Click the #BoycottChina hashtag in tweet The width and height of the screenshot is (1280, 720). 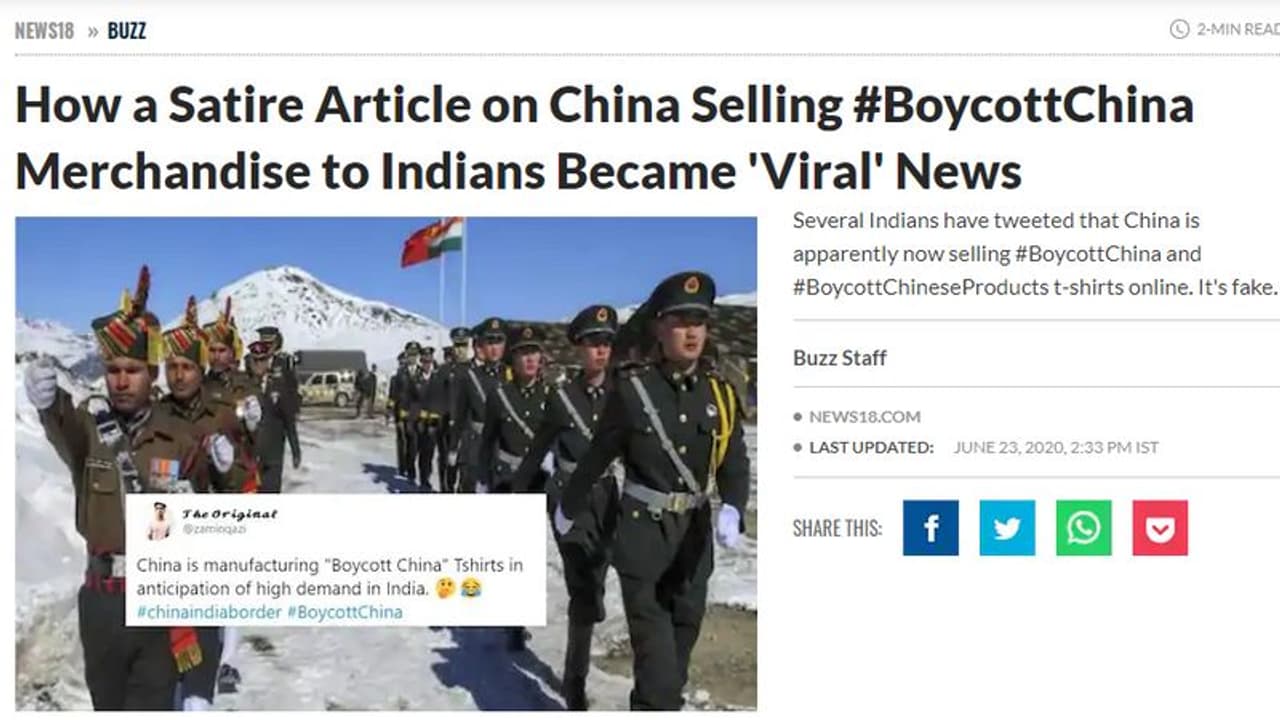(345, 612)
